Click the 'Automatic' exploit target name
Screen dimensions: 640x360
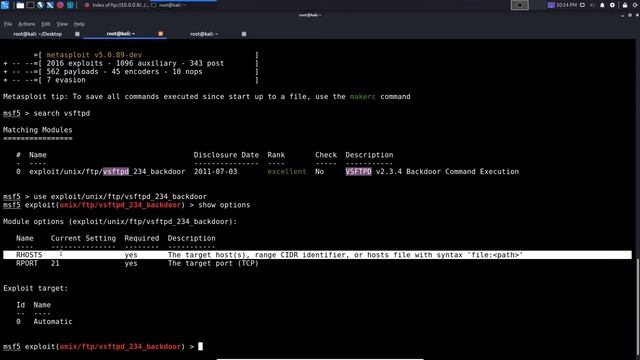(53, 322)
